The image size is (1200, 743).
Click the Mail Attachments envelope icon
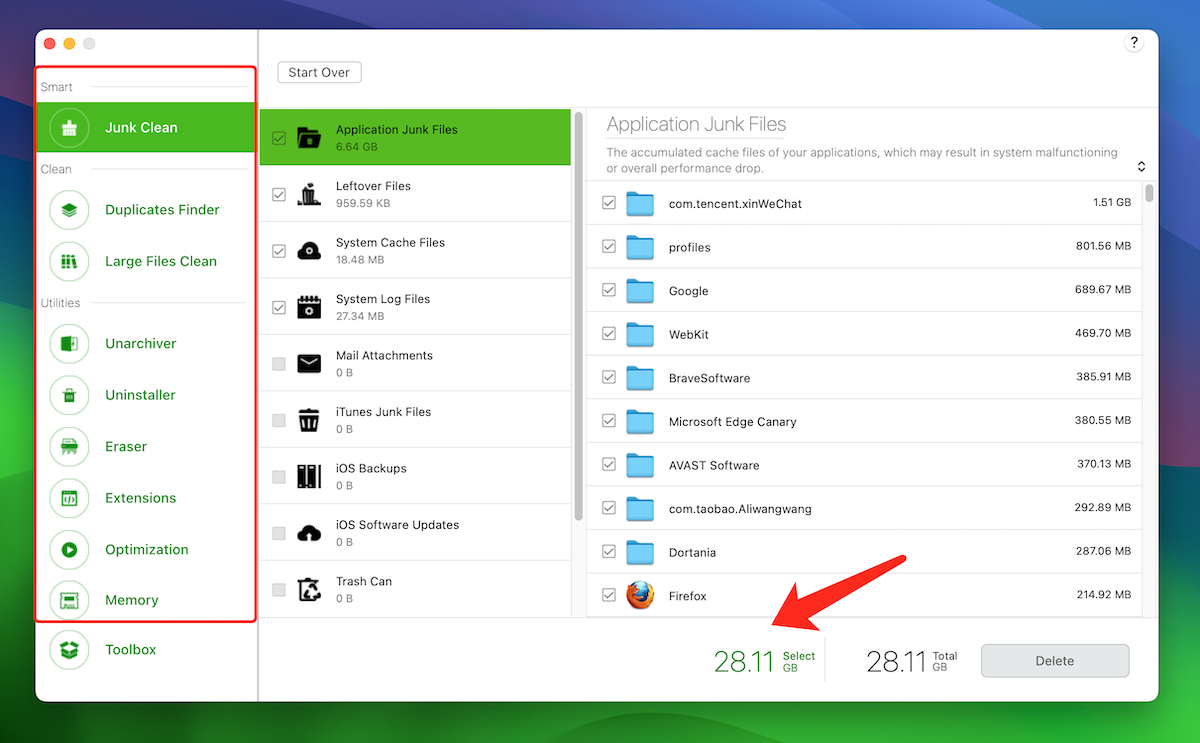coord(309,363)
